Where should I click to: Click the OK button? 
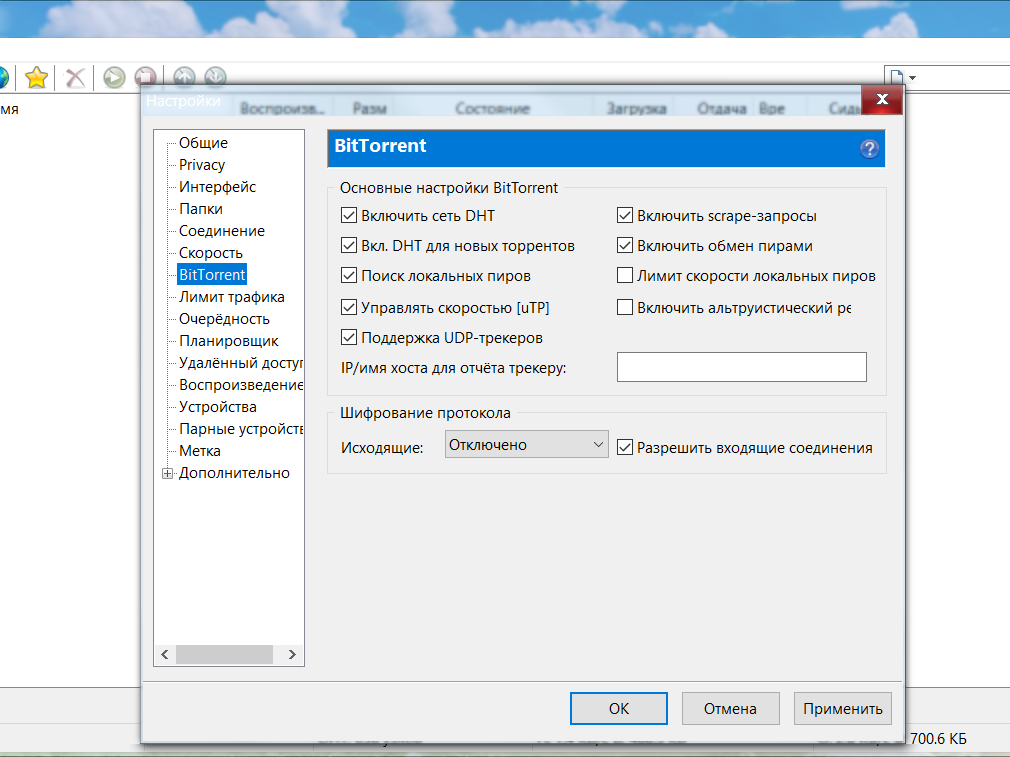(618, 709)
